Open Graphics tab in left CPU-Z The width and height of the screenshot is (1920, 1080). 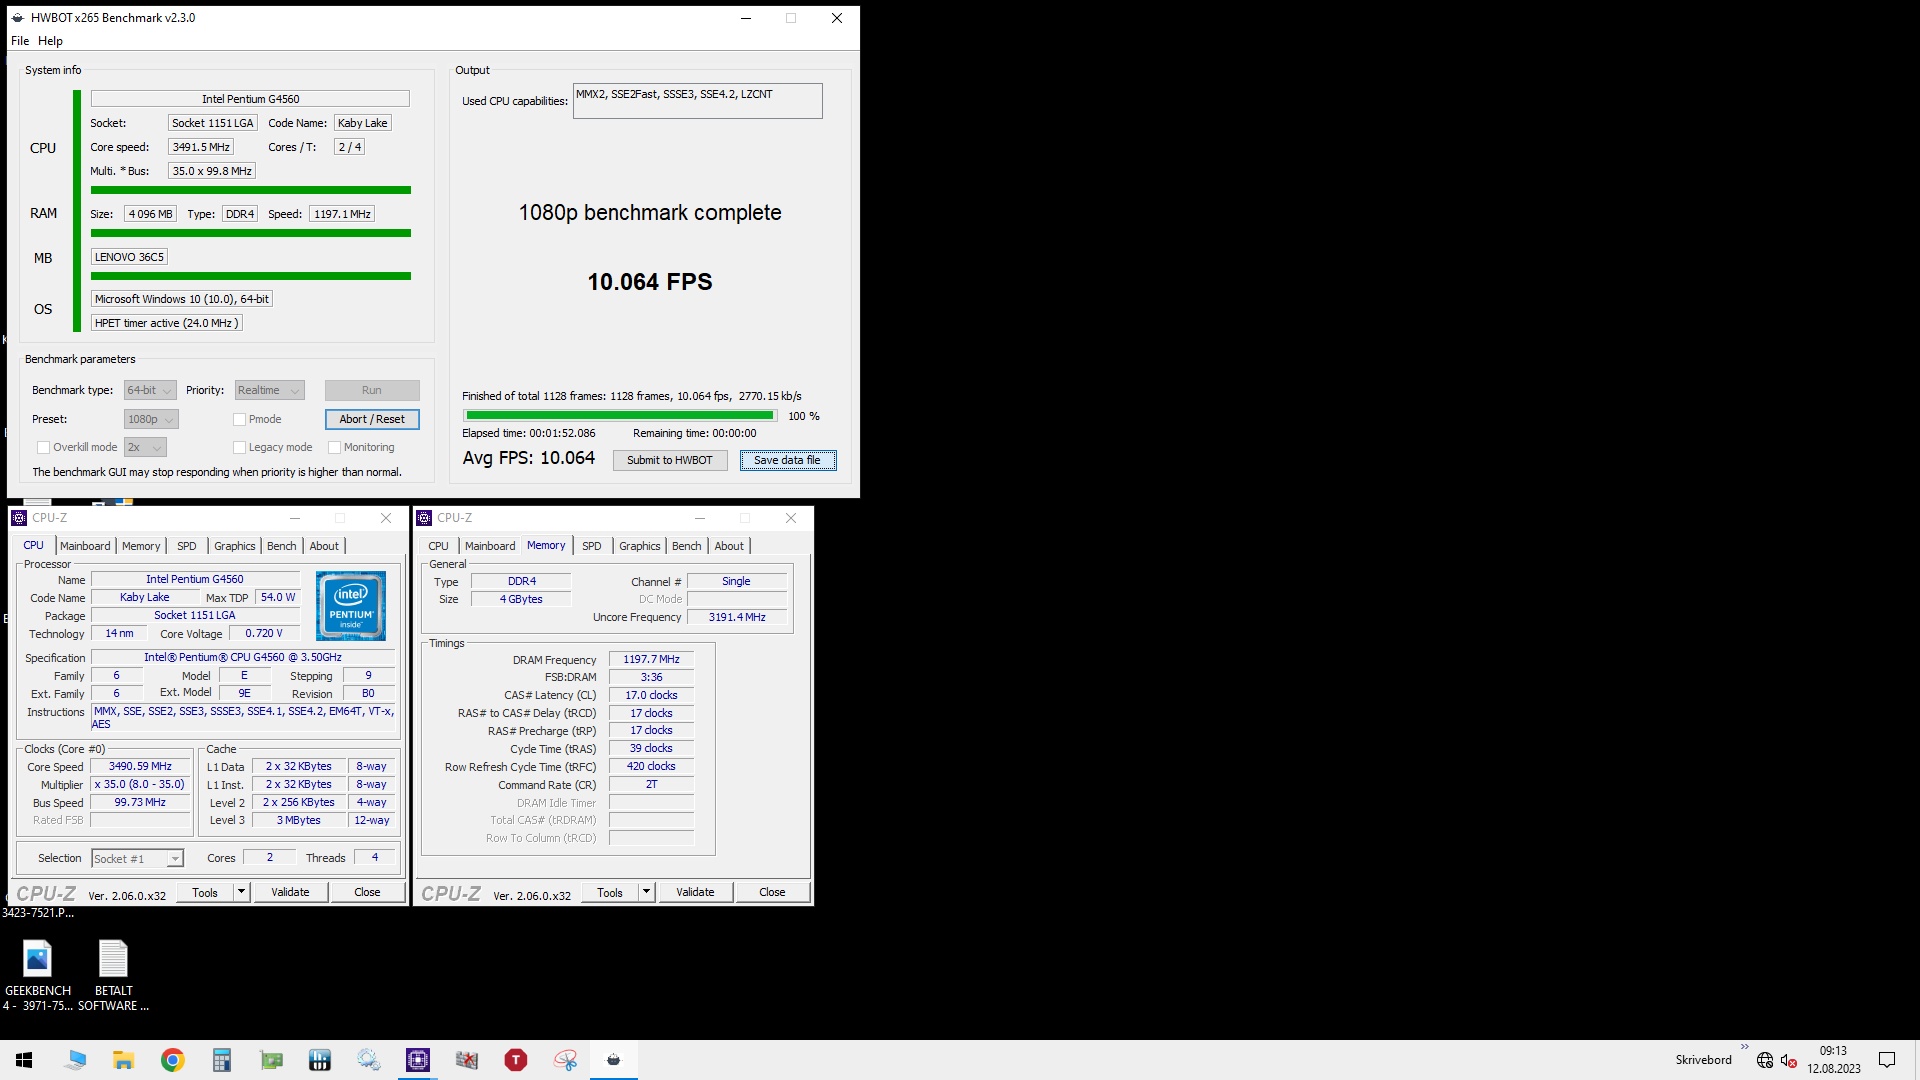(x=235, y=546)
